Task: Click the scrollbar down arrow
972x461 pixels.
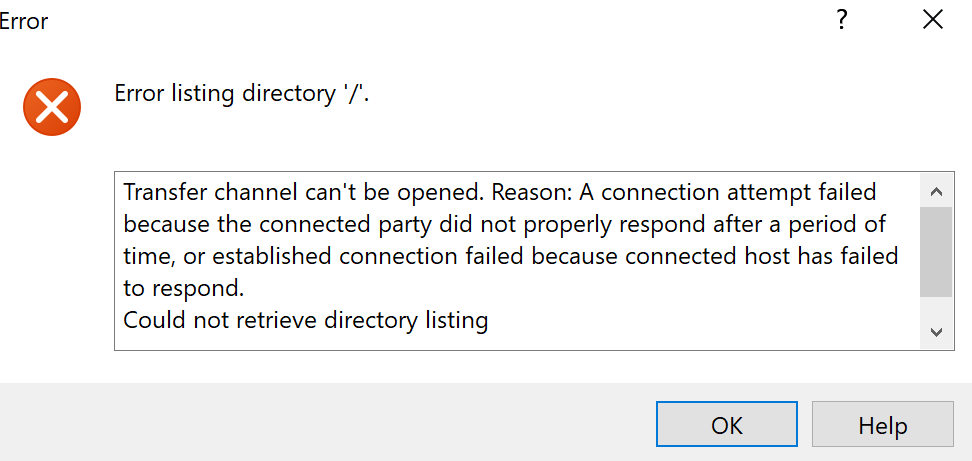Action: [x=936, y=332]
